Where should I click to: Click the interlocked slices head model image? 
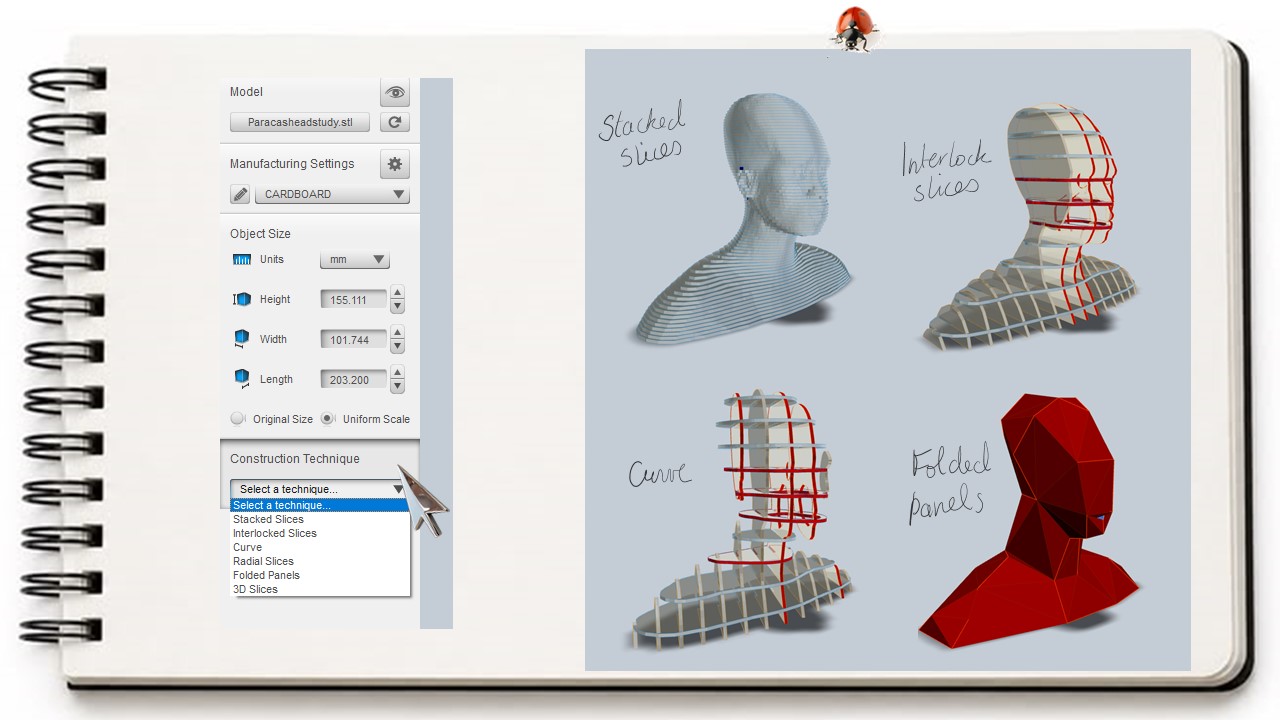(x=1030, y=225)
